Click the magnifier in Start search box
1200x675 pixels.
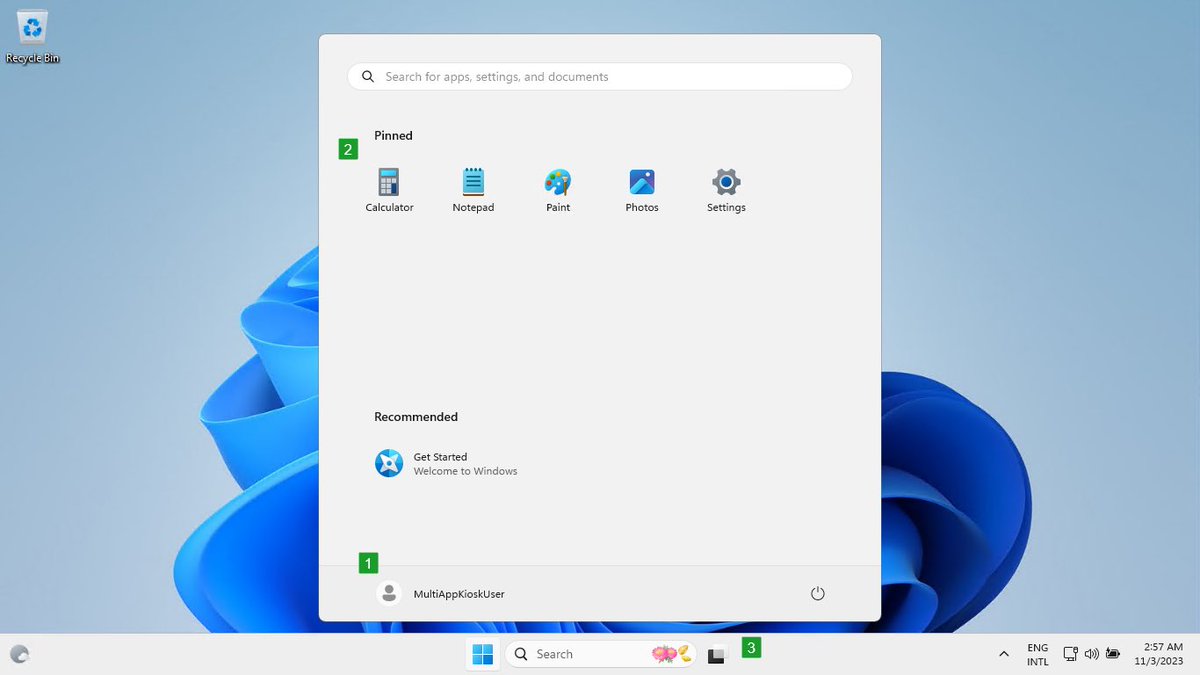[x=368, y=77]
